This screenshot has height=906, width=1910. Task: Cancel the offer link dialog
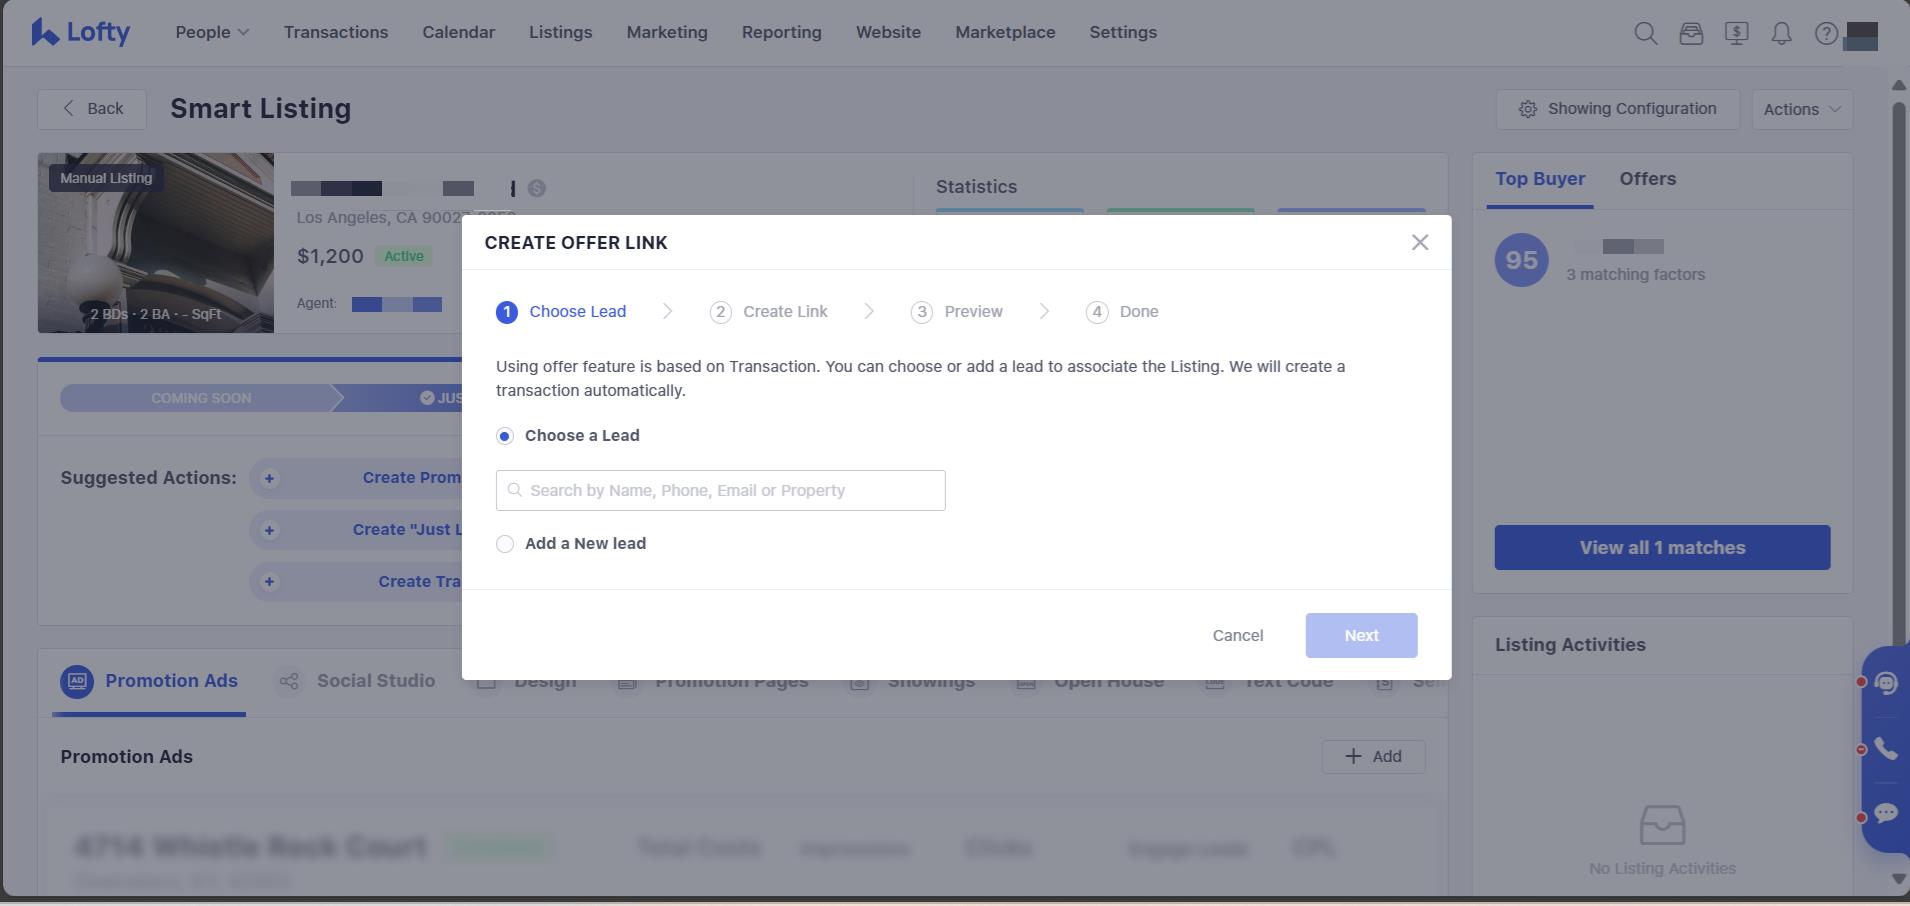pyautogui.click(x=1237, y=635)
